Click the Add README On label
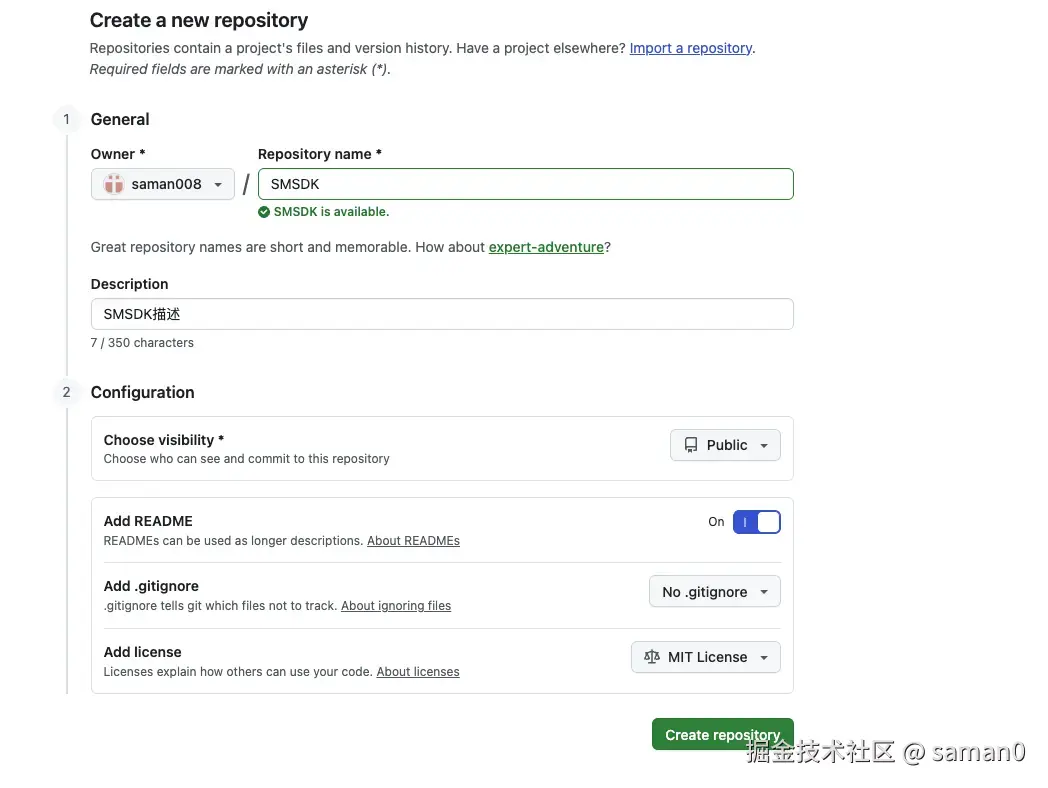Image resolution: width=1048 pixels, height=788 pixels. [x=716, y=522]
